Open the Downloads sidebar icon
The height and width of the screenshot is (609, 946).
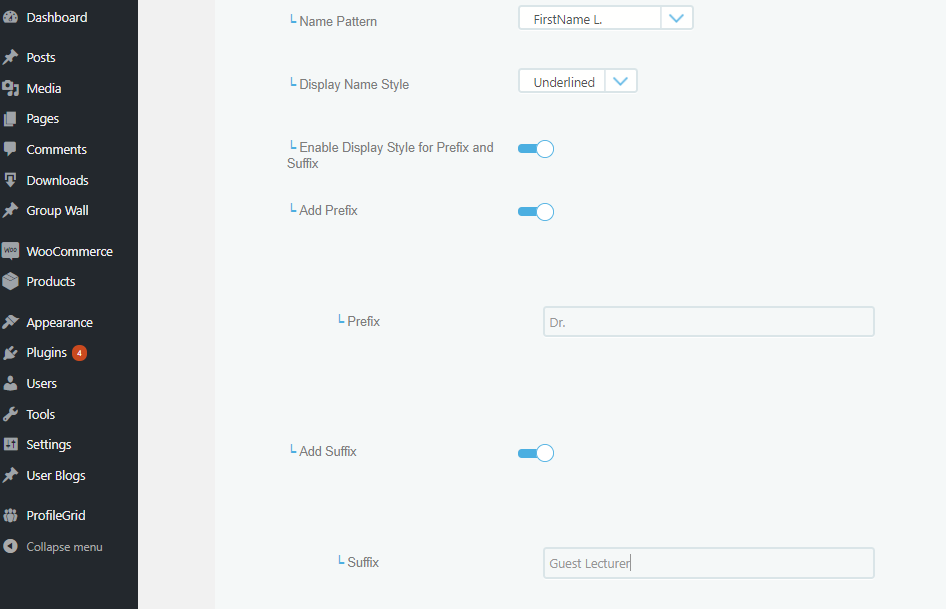(x=14, y=180)
